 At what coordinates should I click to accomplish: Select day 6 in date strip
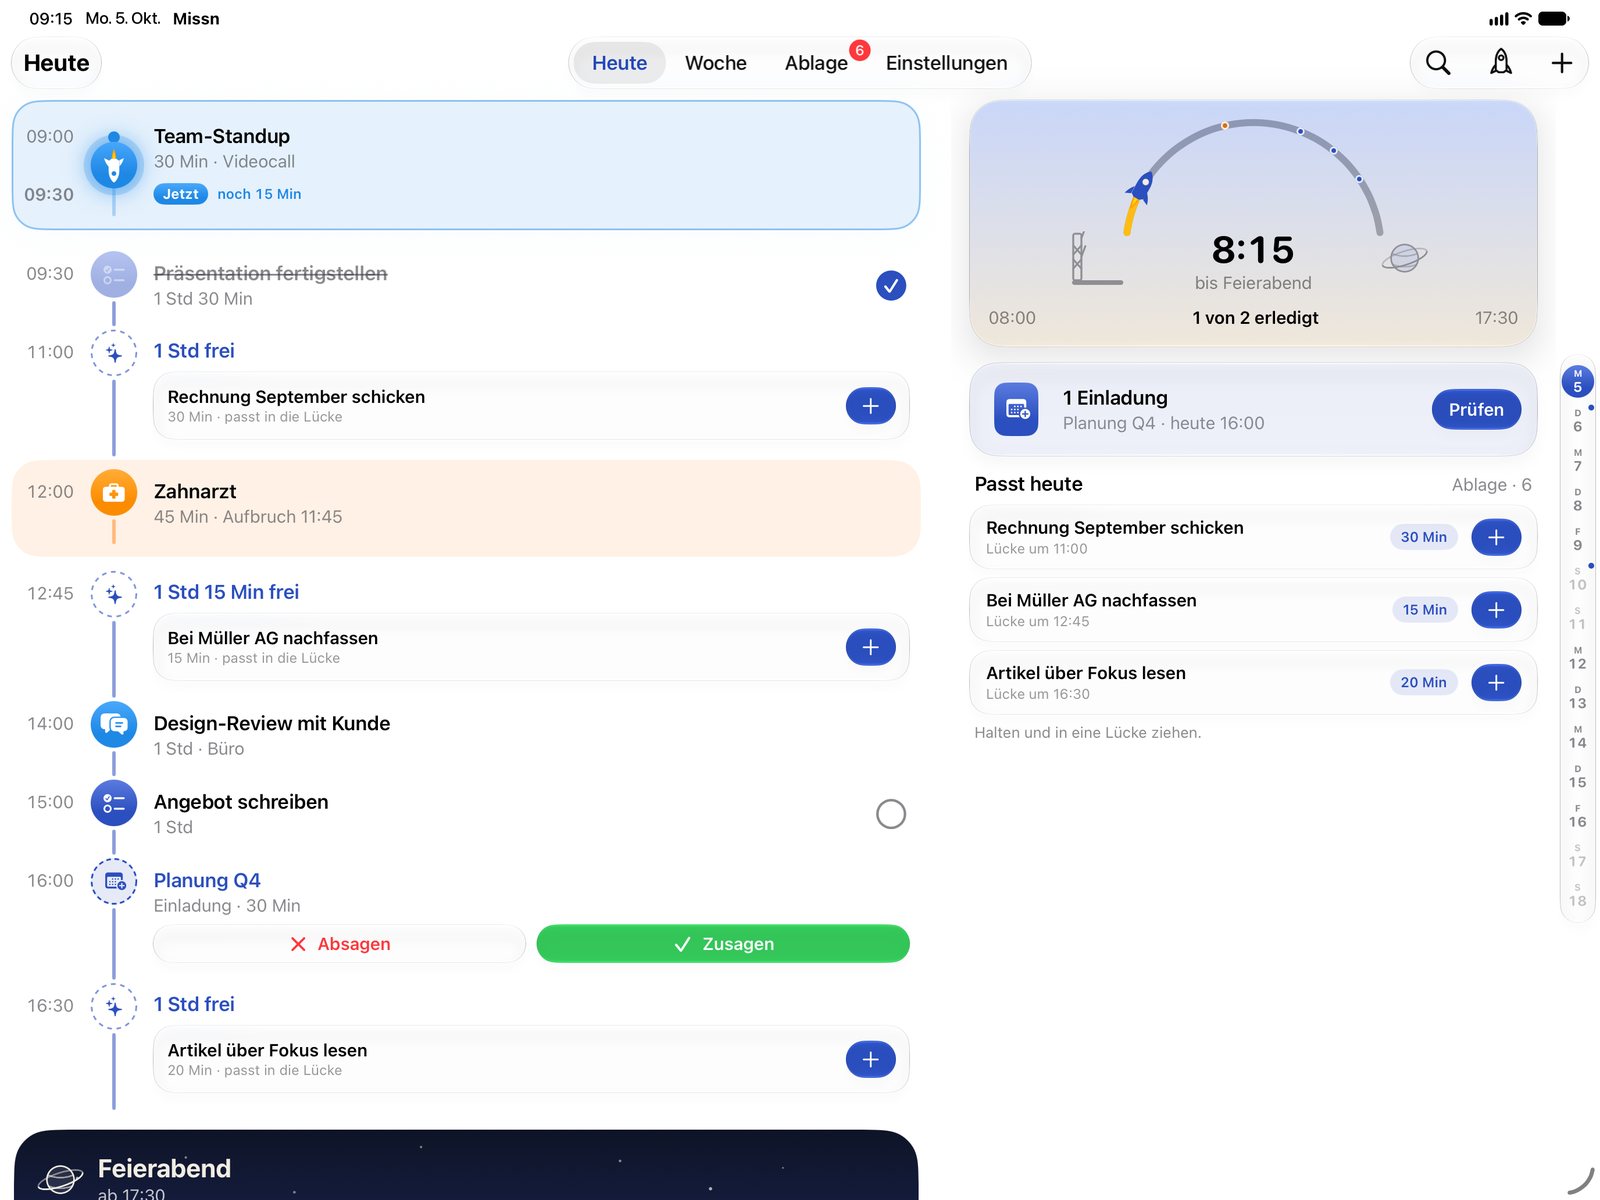click(1577, 421)
